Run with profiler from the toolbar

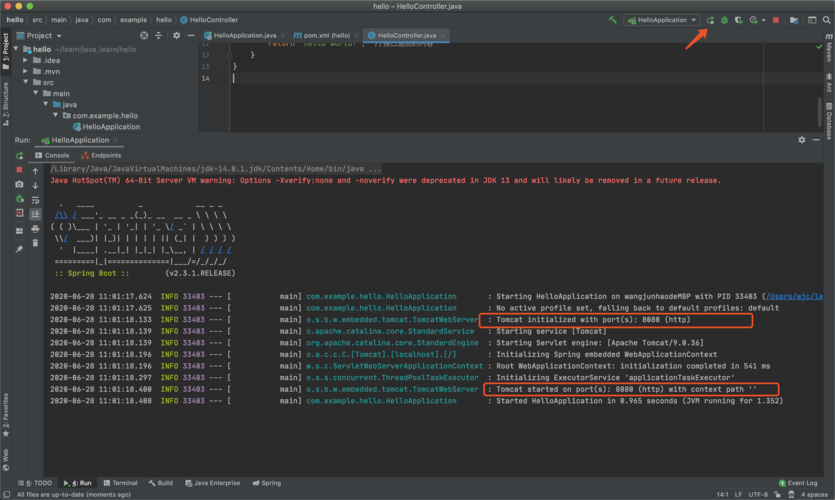(x=754, y=20)
